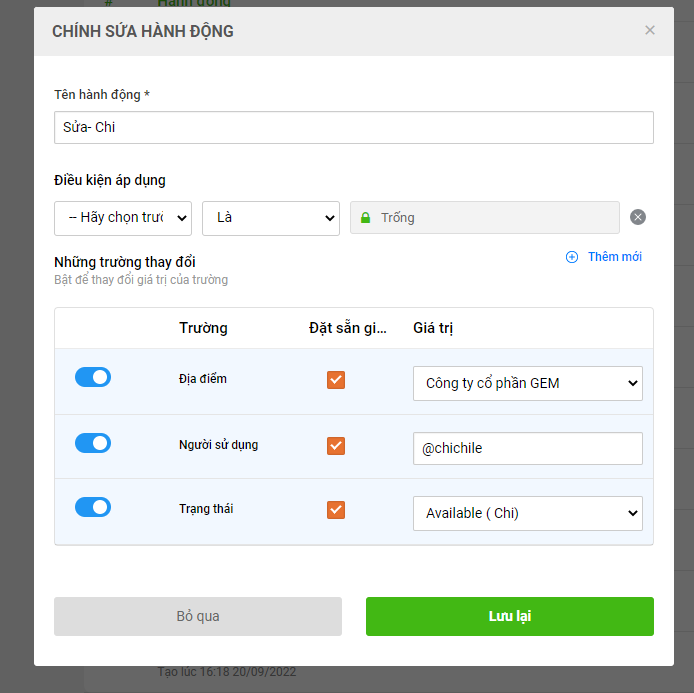This screenshot has width=694, height=693.
Task: Edit the @chichile user field
Action: click(528, 448)
